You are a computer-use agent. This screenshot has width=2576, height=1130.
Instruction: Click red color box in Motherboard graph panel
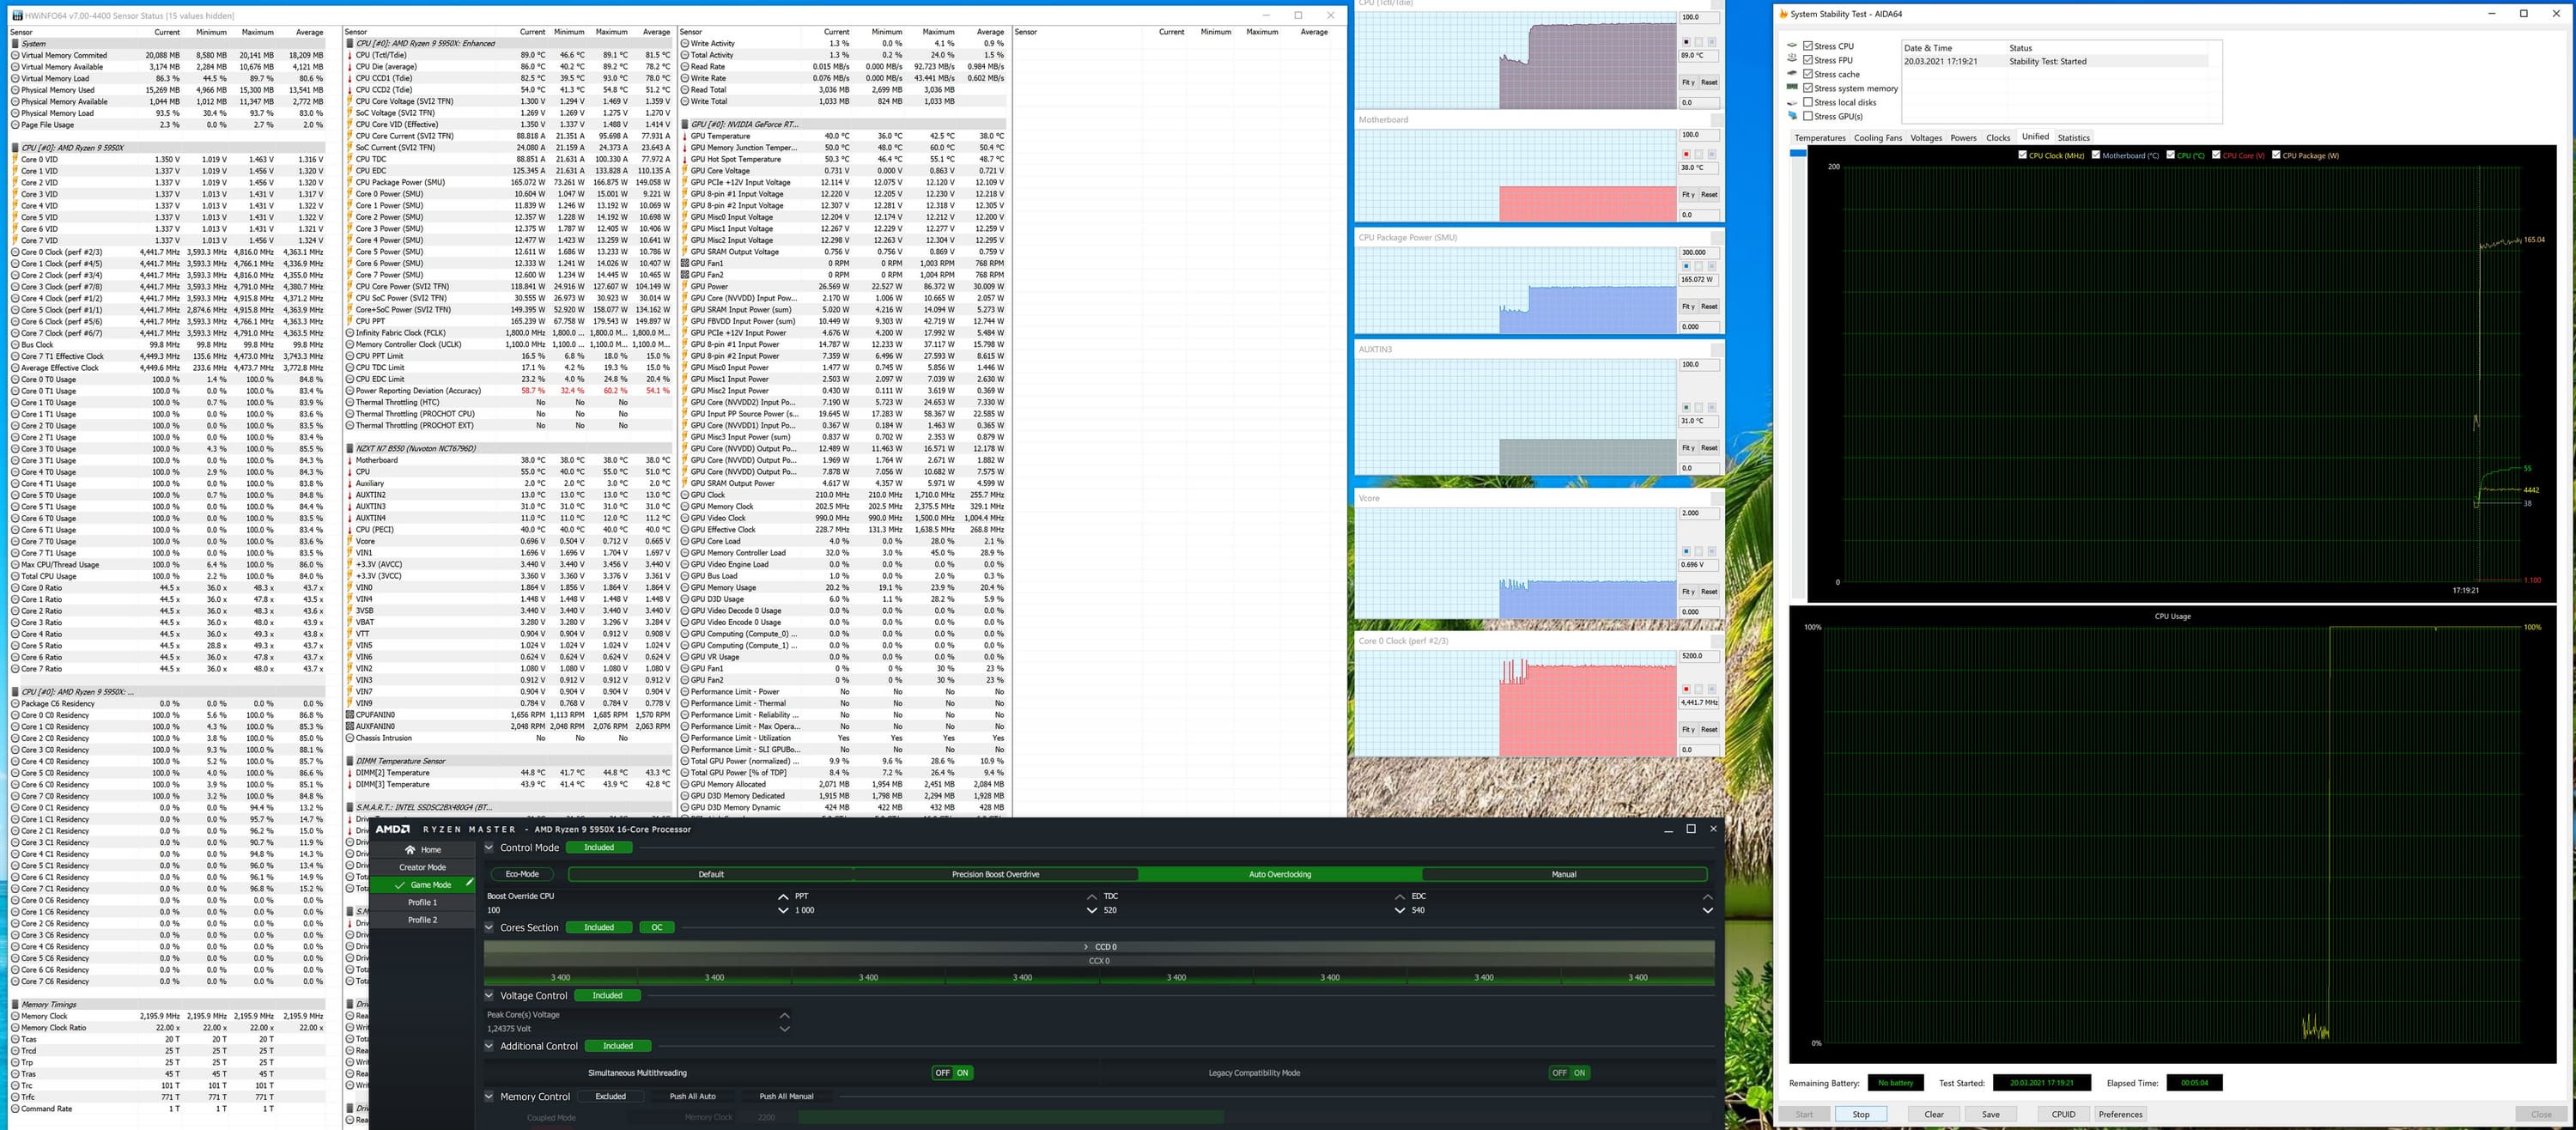pyautogui.click(x=1686, y=154)
